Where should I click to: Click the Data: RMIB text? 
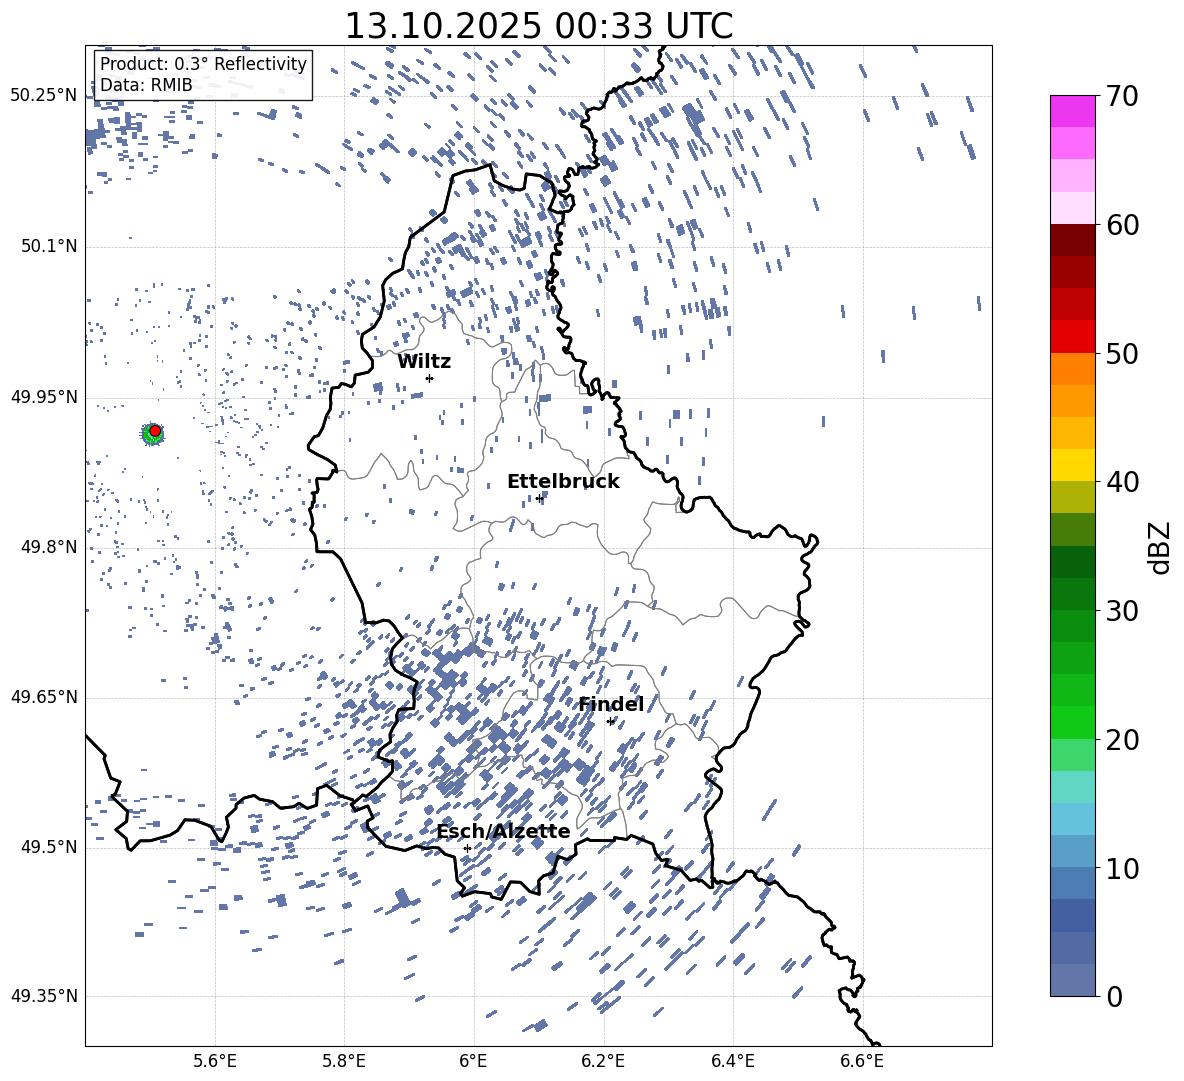tap(146, 85)
